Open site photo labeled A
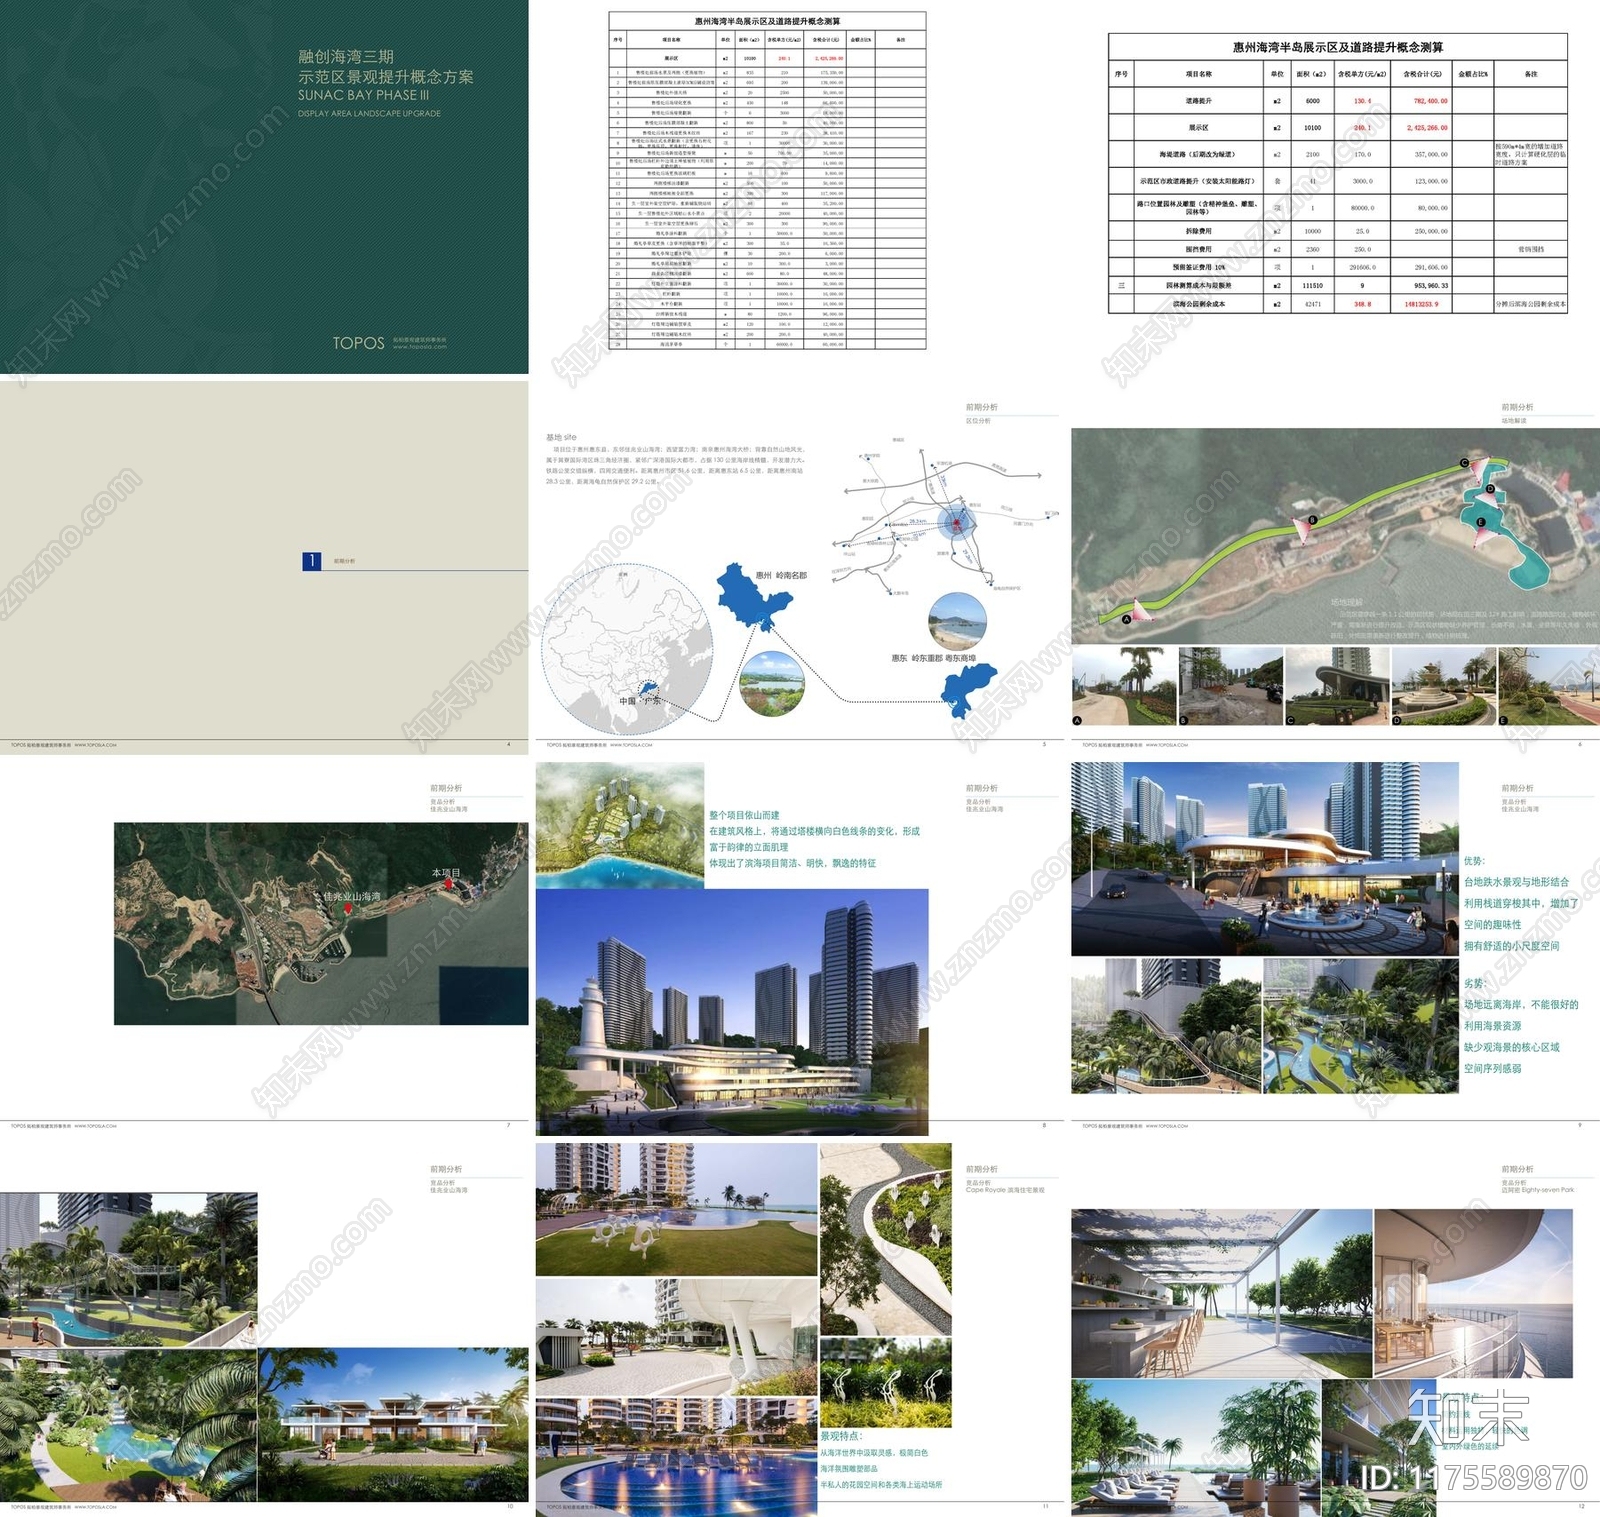Screen dimensions: 1600x1517 1123,686
